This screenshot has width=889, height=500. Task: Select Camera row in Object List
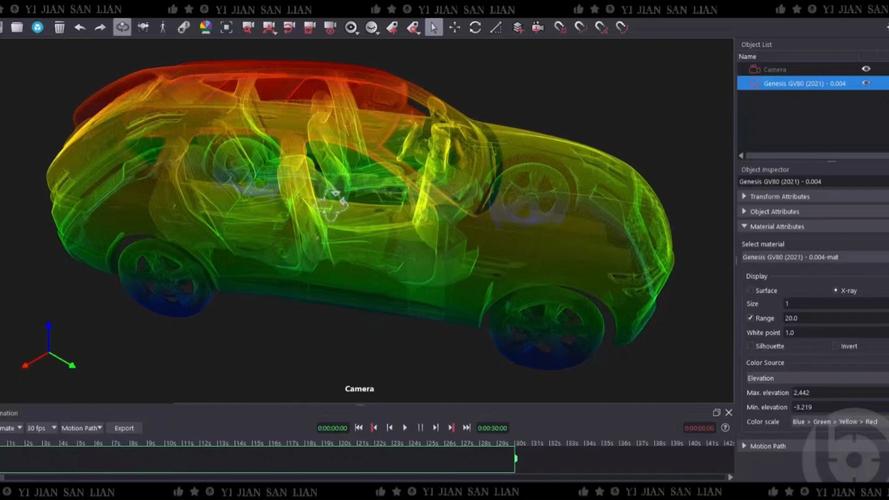(813, 69)
